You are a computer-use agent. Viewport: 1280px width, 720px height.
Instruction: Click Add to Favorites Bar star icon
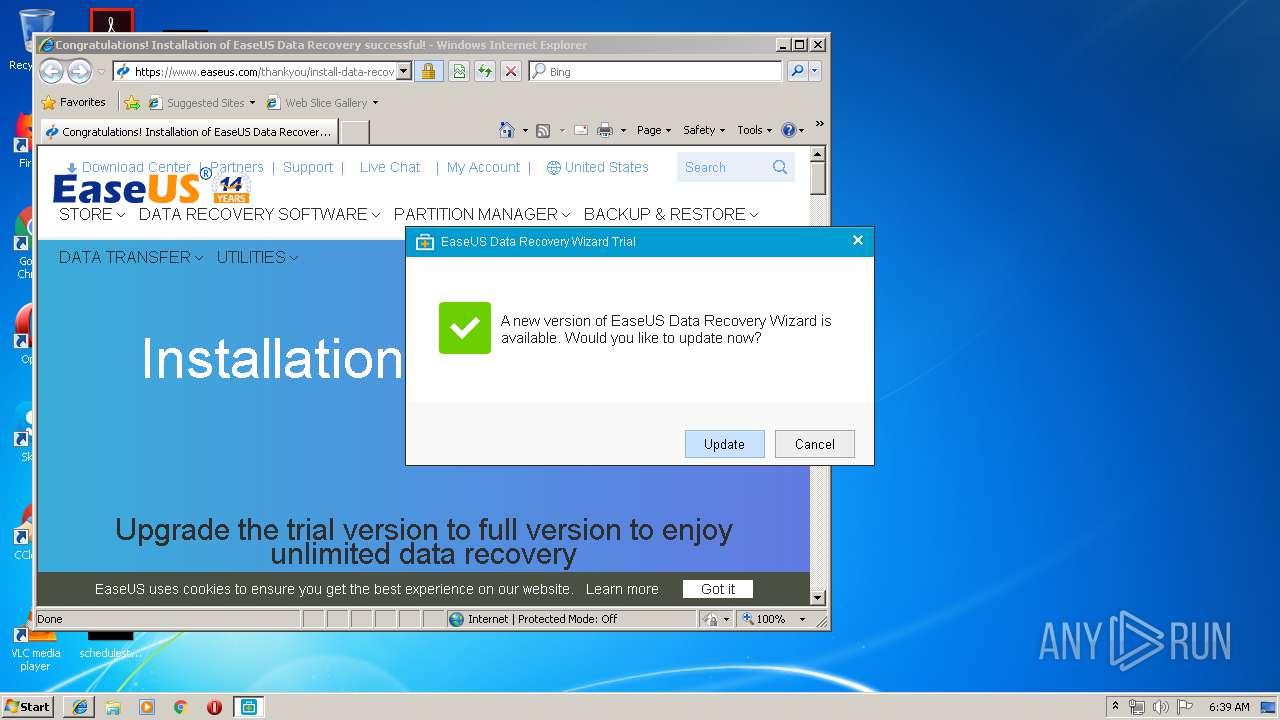point(132,102)
